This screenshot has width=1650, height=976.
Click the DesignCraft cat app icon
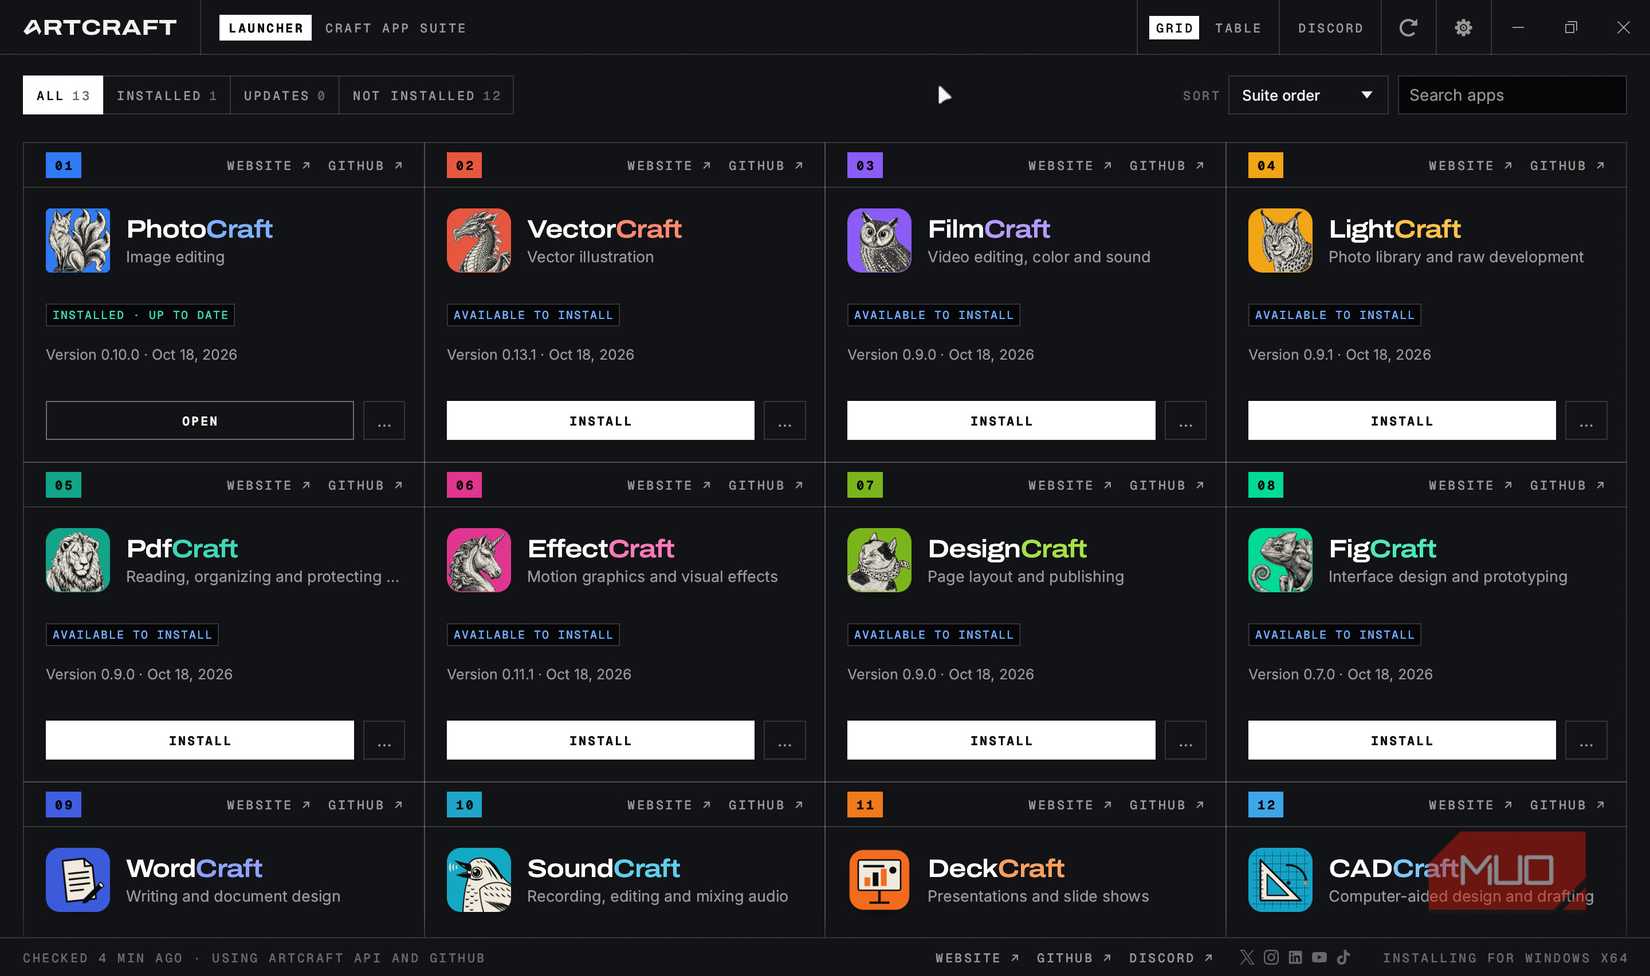pyautogui.click(x=879, y=560)
